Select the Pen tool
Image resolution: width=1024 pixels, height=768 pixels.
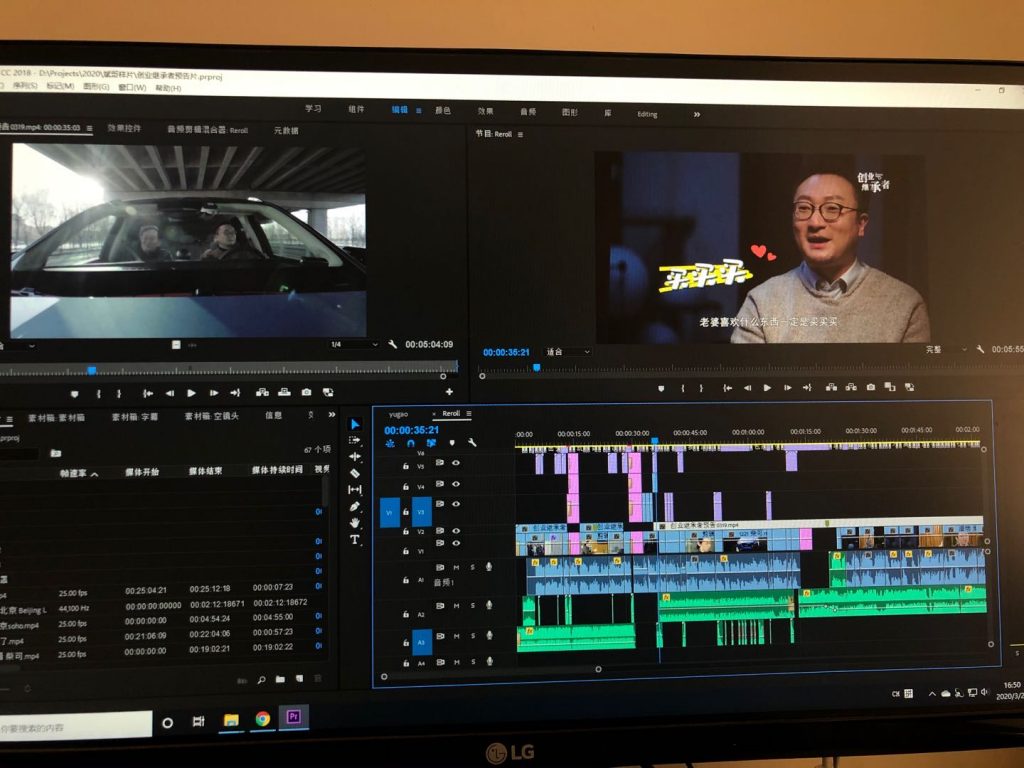[355, 506]
